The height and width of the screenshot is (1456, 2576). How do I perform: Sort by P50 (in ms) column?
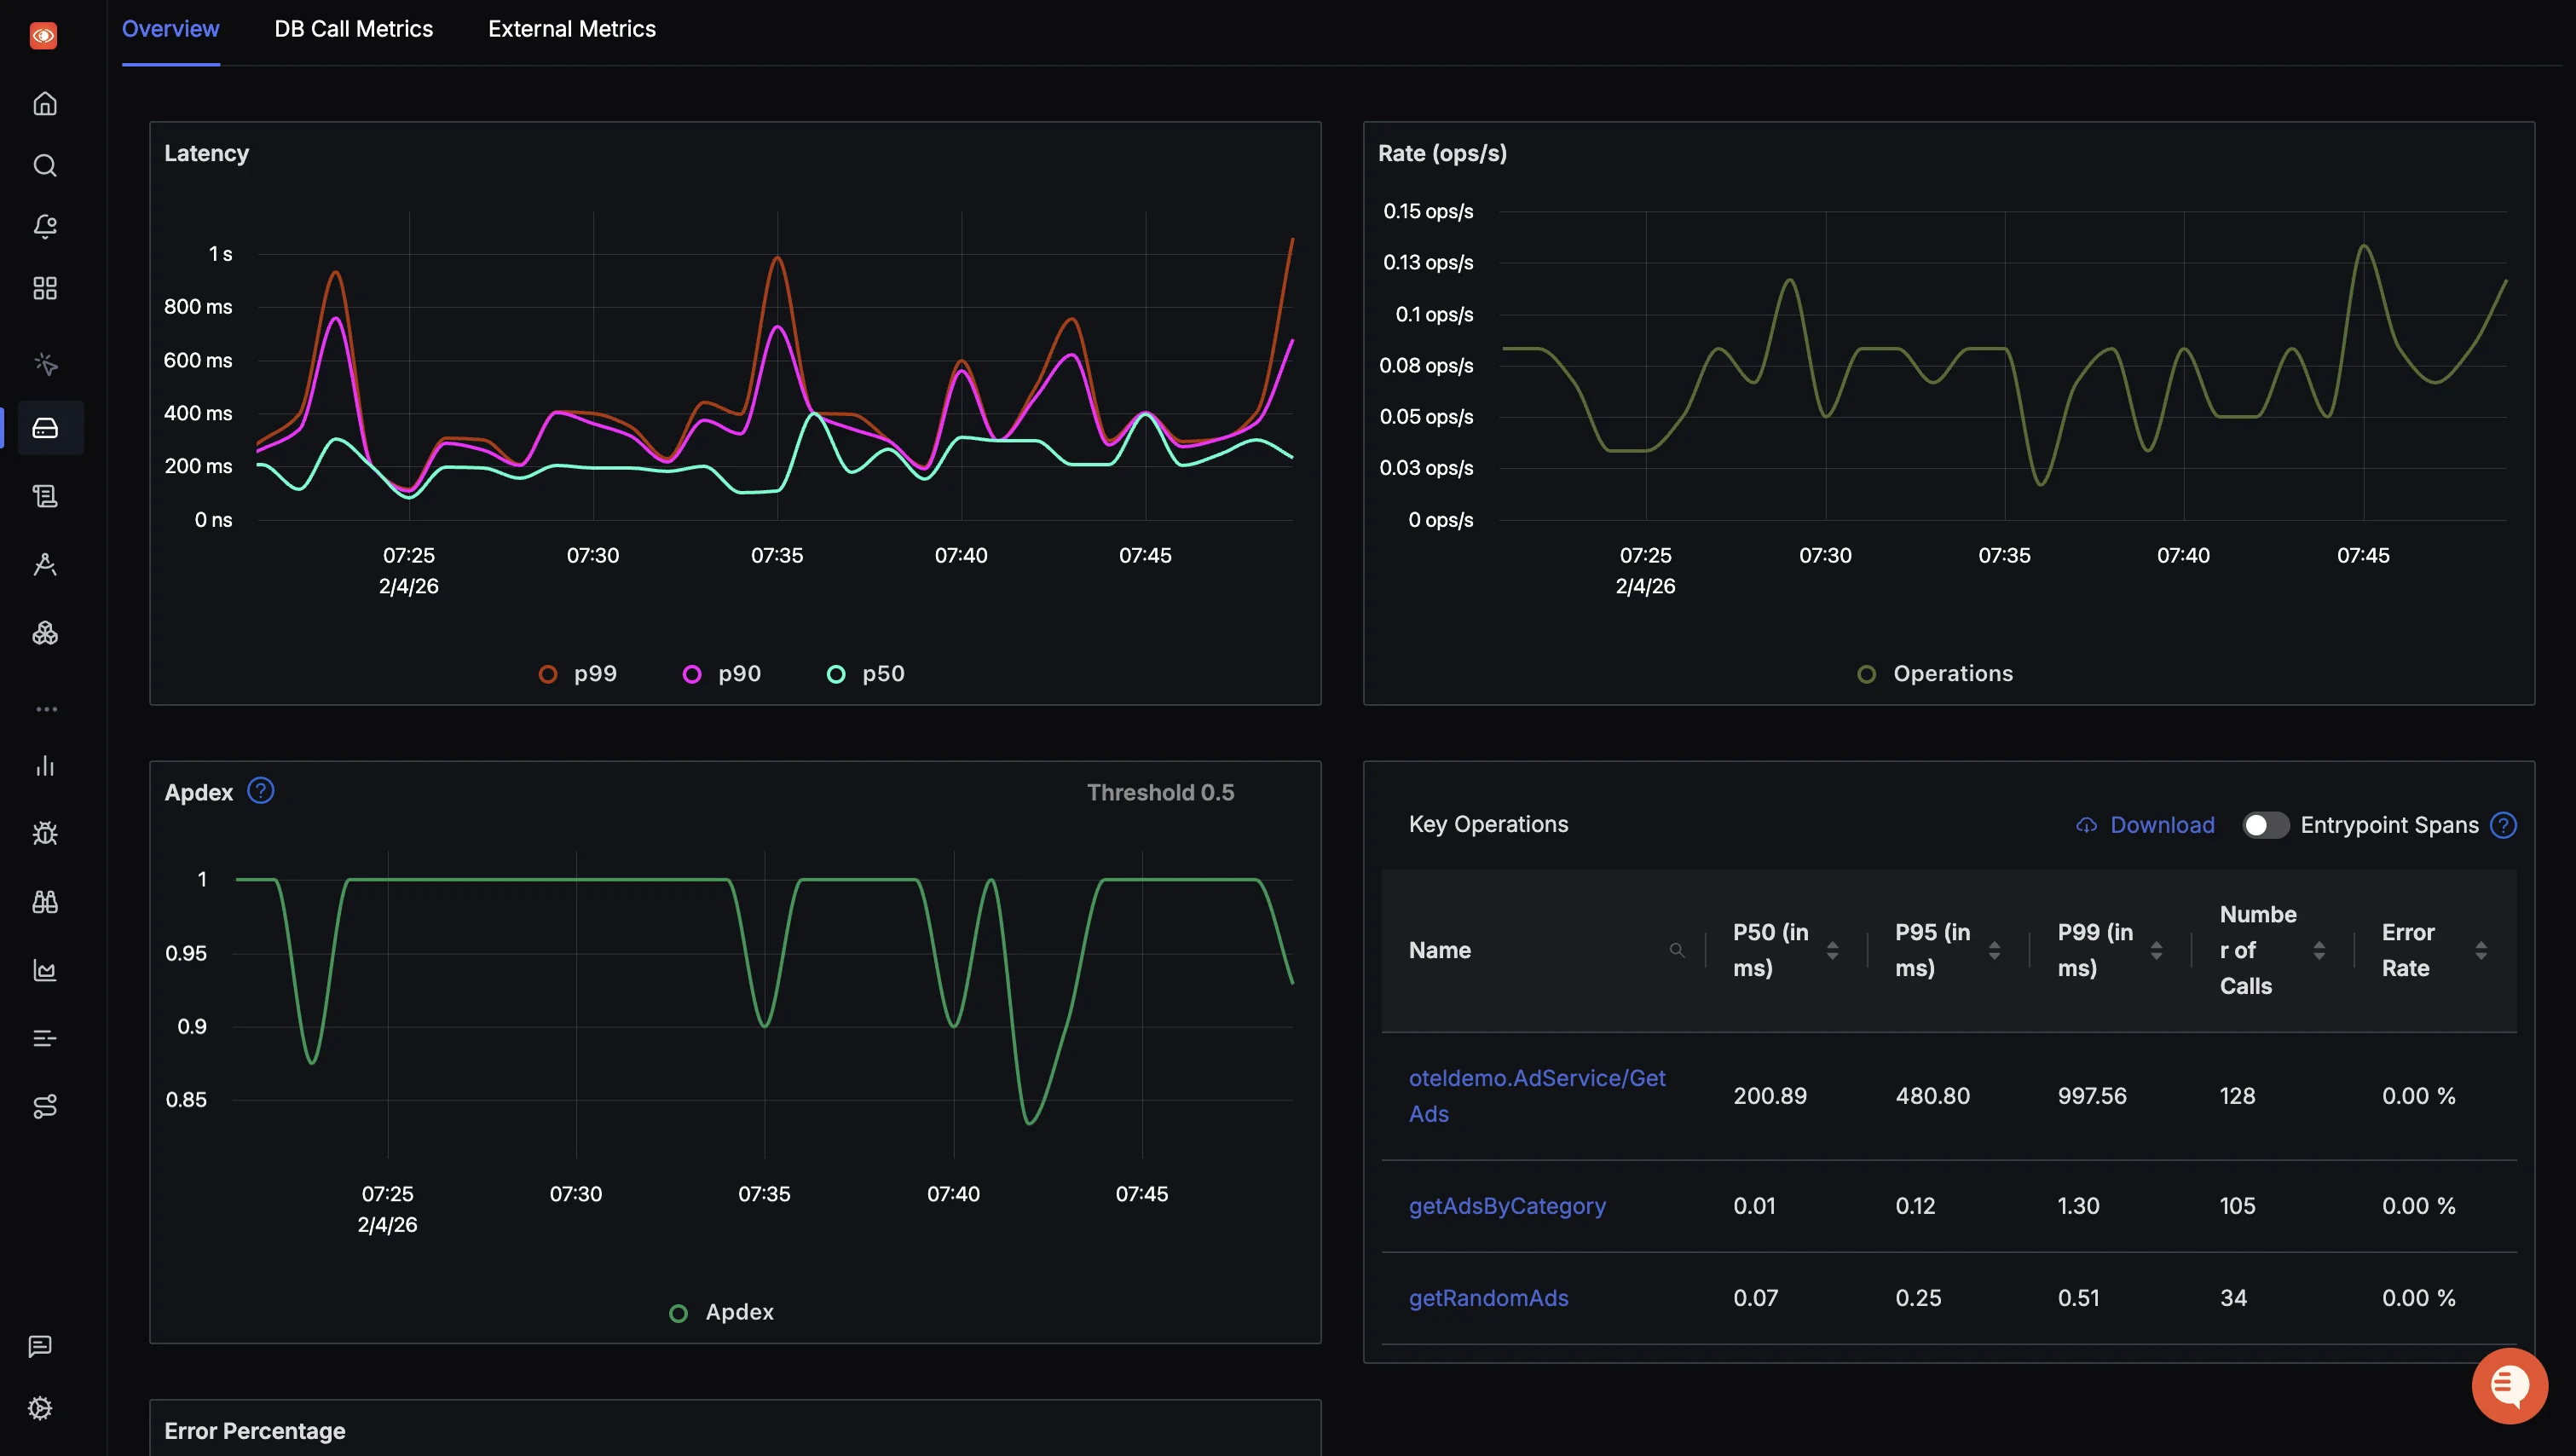(1832, 950)
